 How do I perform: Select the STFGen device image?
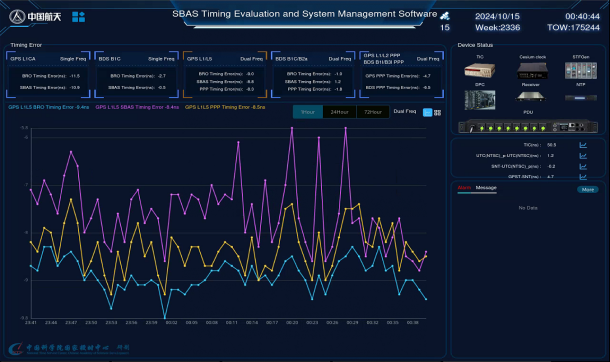click(x=580, y=70)
